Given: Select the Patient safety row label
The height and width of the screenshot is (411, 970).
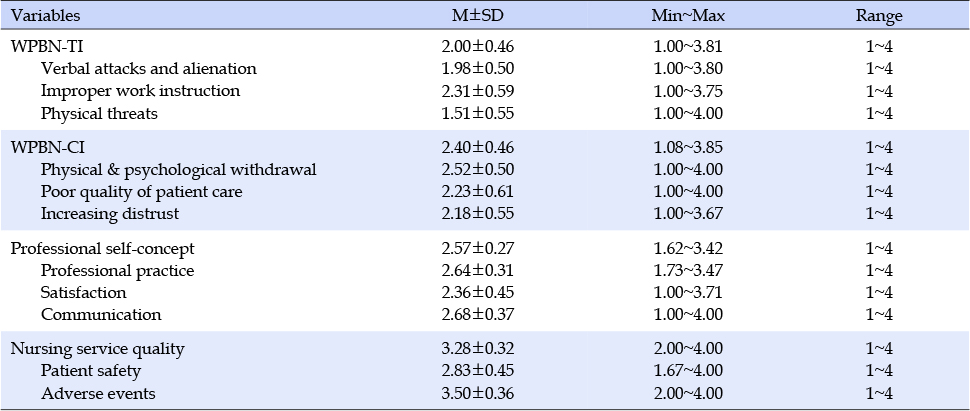Looking at the screenshot, I should tap(91, 371).
